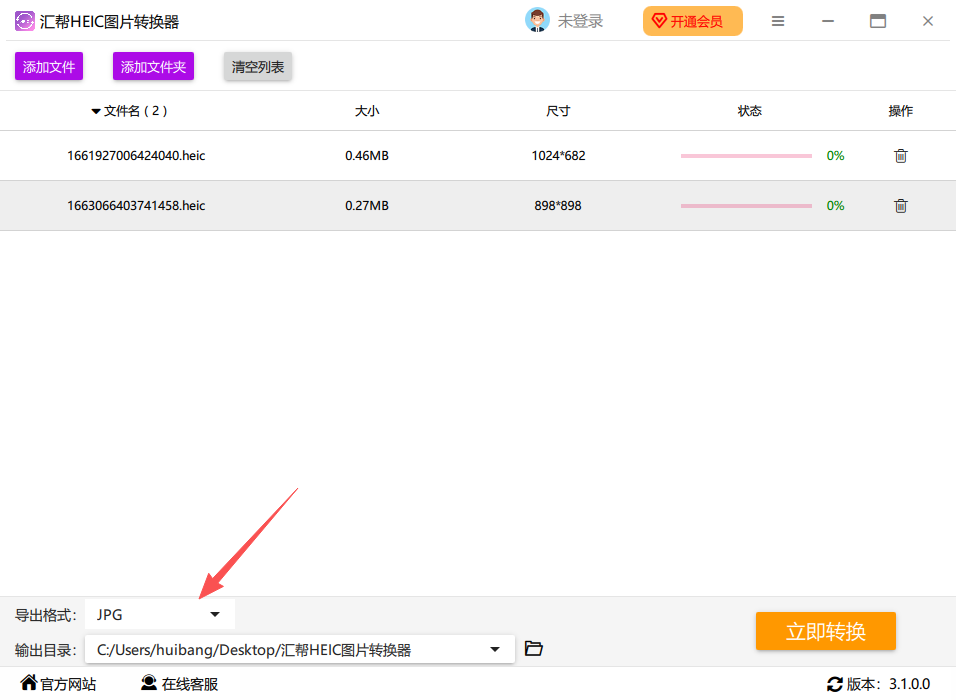Select the 1663066403741458.heic row
The width and height of the screenshot is (956, 700).
[478, 206]
